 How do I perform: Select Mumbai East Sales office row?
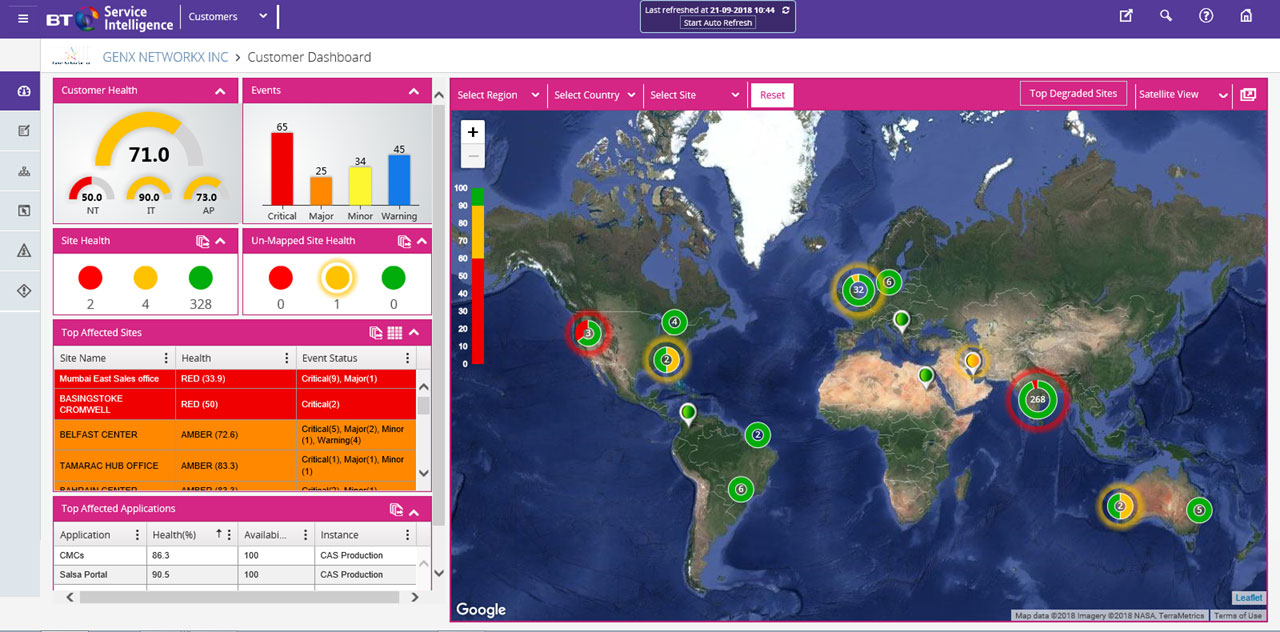click(235, 379)
